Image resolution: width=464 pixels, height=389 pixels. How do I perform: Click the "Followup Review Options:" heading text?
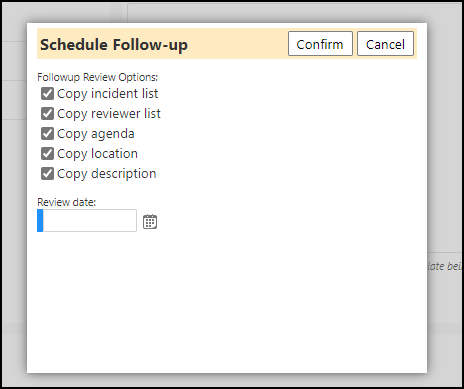[x=97, y=77]
